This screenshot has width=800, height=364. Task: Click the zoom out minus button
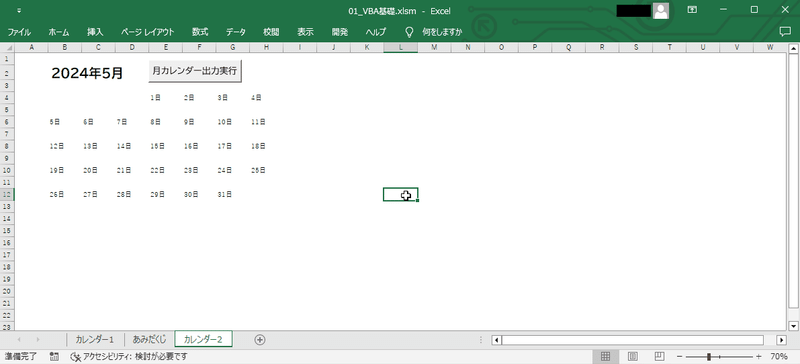click(x=679, y=356)
